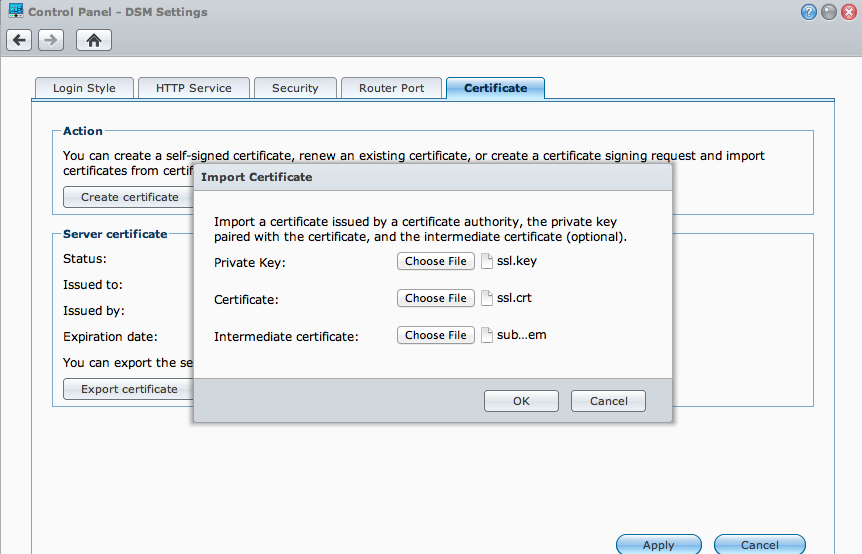Choose File for Intermediate certificate

tap(436, 335)
